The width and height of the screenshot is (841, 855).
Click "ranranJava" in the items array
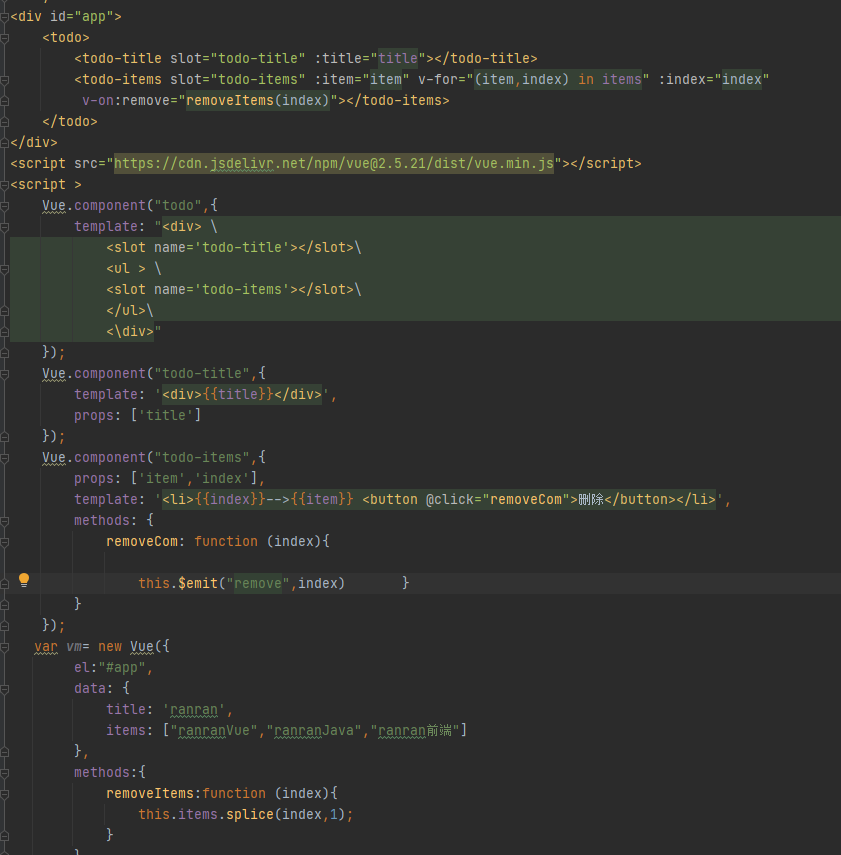pos(314,731)
